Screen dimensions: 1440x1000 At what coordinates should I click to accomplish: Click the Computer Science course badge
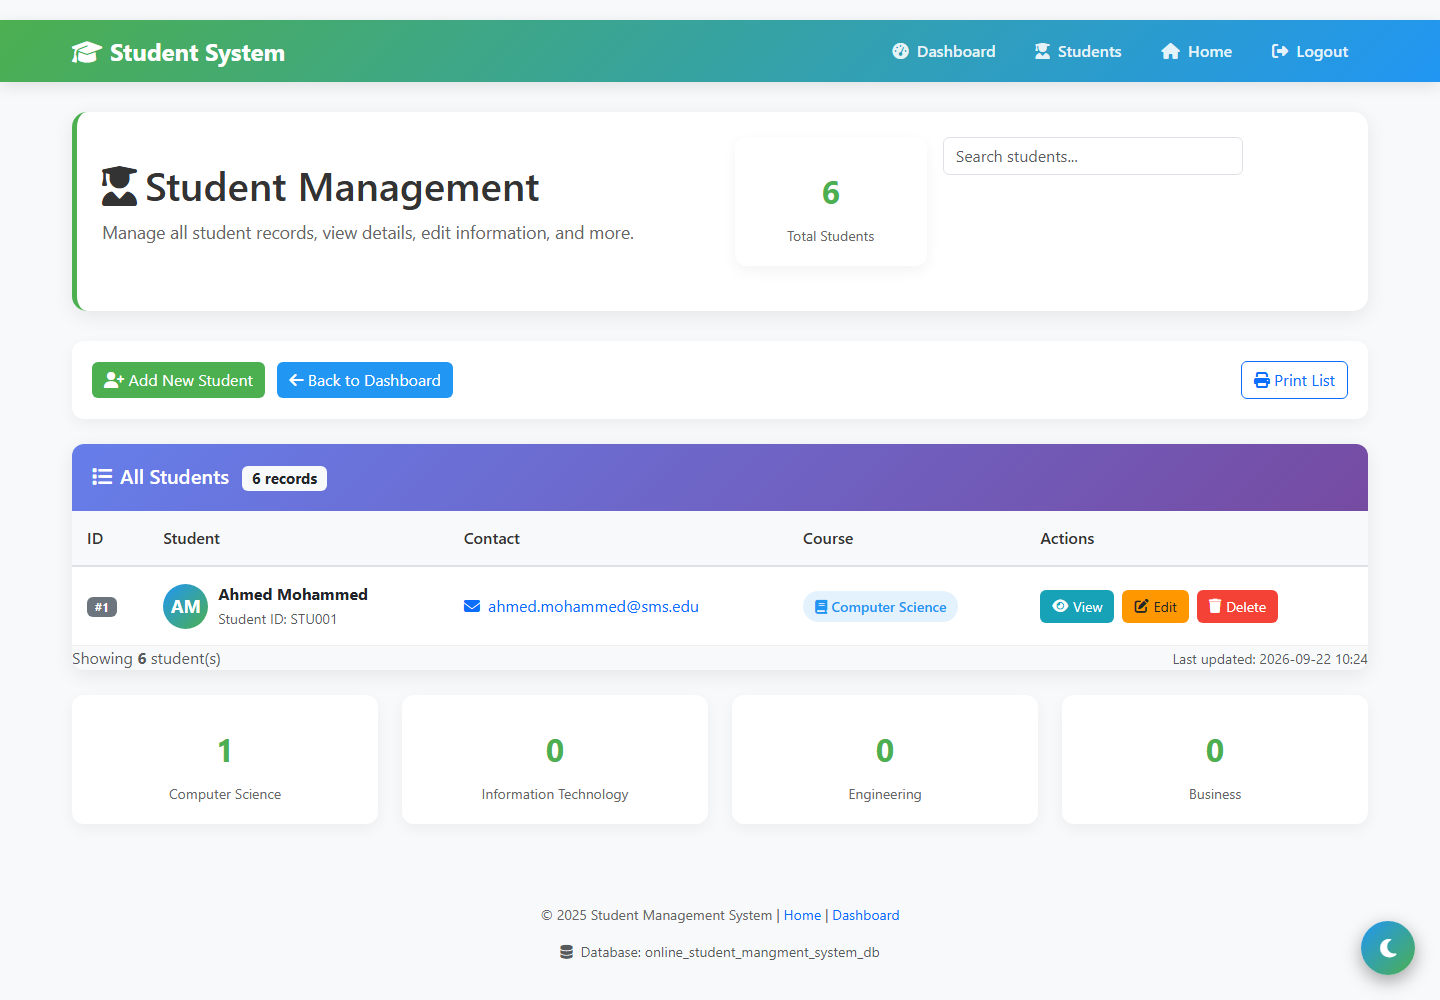tap(880, 607)
